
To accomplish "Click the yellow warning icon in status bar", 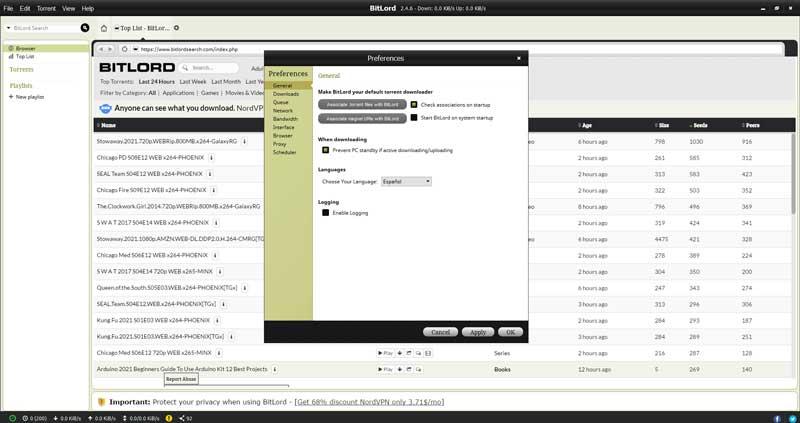I will tap(169, 418).
